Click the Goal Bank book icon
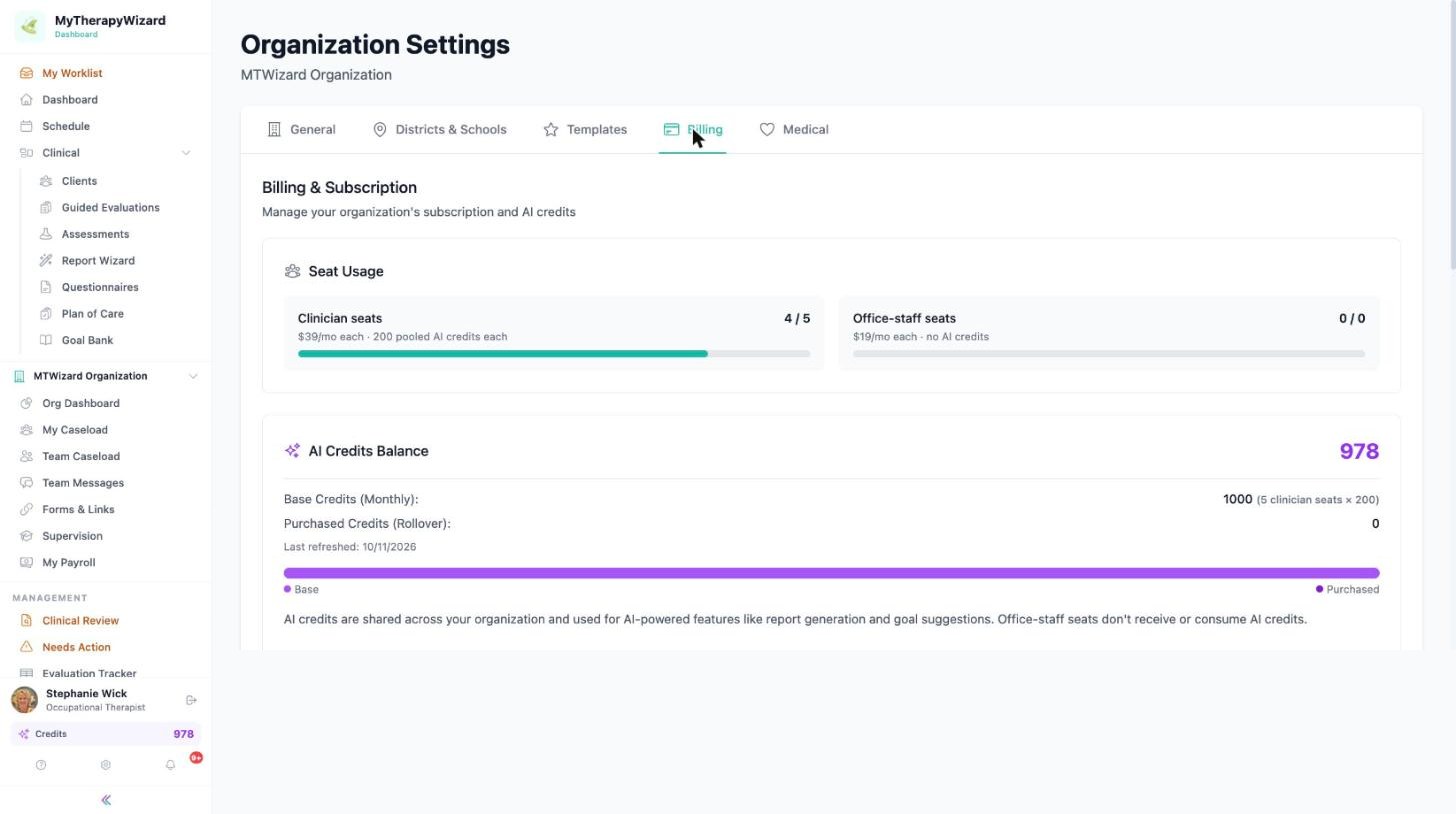 [x=46, y=340]
